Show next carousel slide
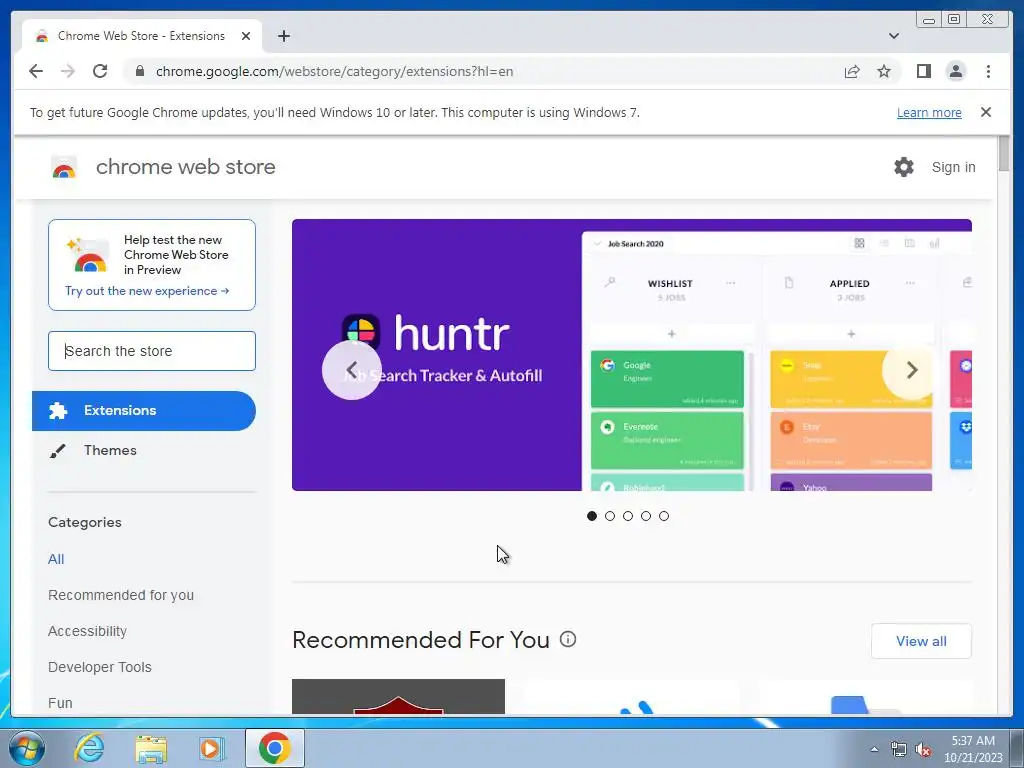Screen dimensions: 1024x768 912,370
